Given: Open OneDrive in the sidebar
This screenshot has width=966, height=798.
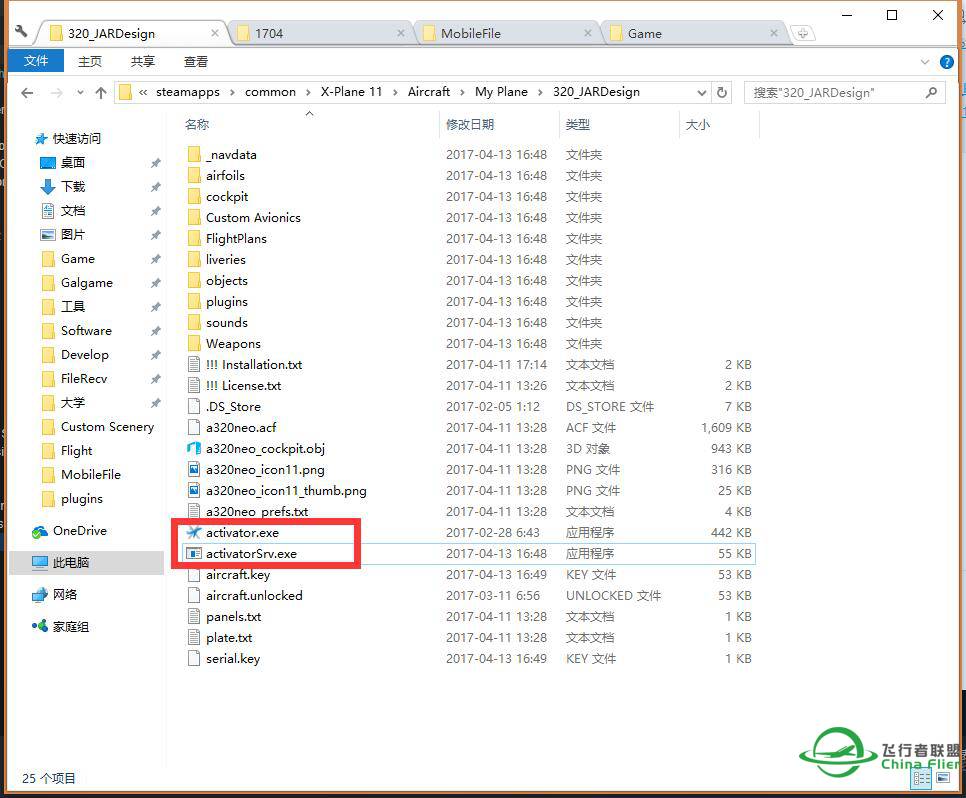Looking at the screenshot, I should click(80, 531).
